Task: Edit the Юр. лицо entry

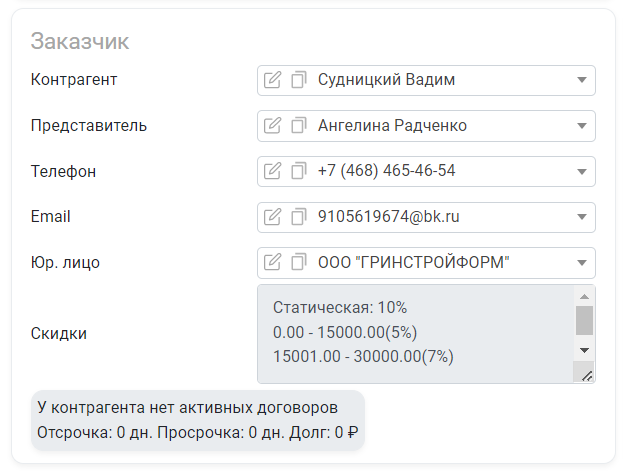Action: [272, 263]
